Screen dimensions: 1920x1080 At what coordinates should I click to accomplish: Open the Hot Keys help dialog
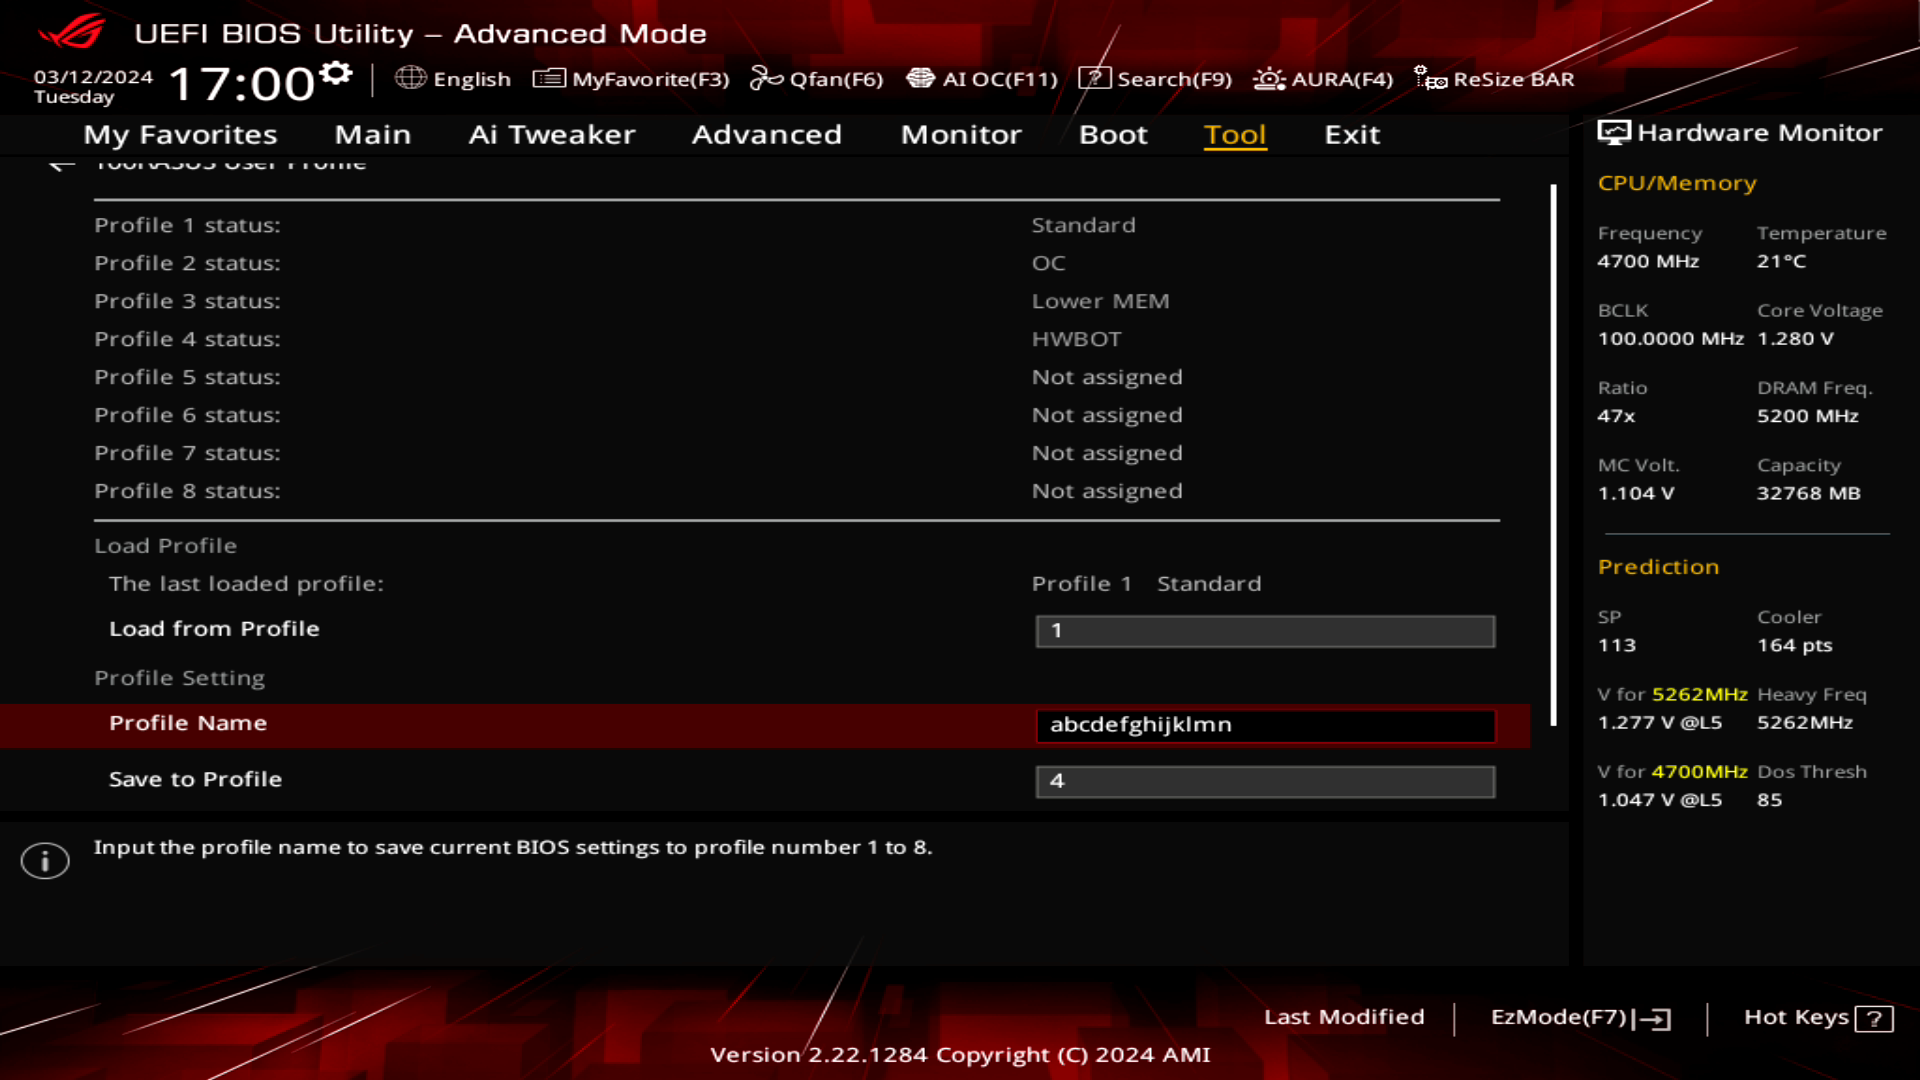1815,1017
